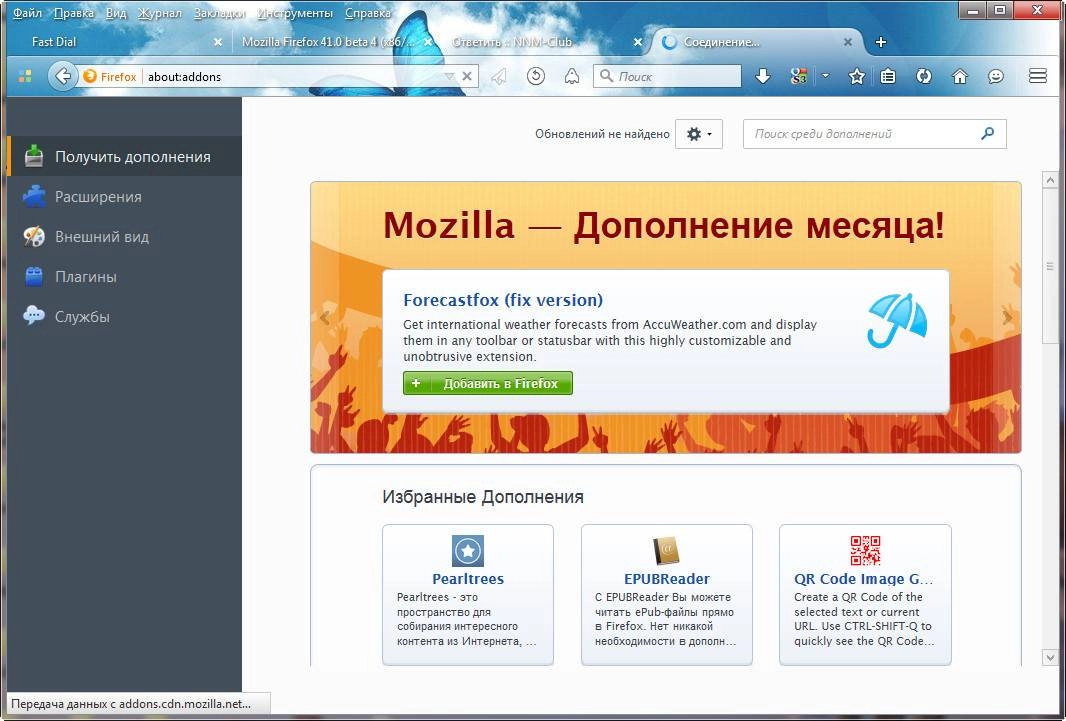Stop loading with URL bar X button
The height and width of the screenshot is (721, 1066).
[x=467, y=77]
